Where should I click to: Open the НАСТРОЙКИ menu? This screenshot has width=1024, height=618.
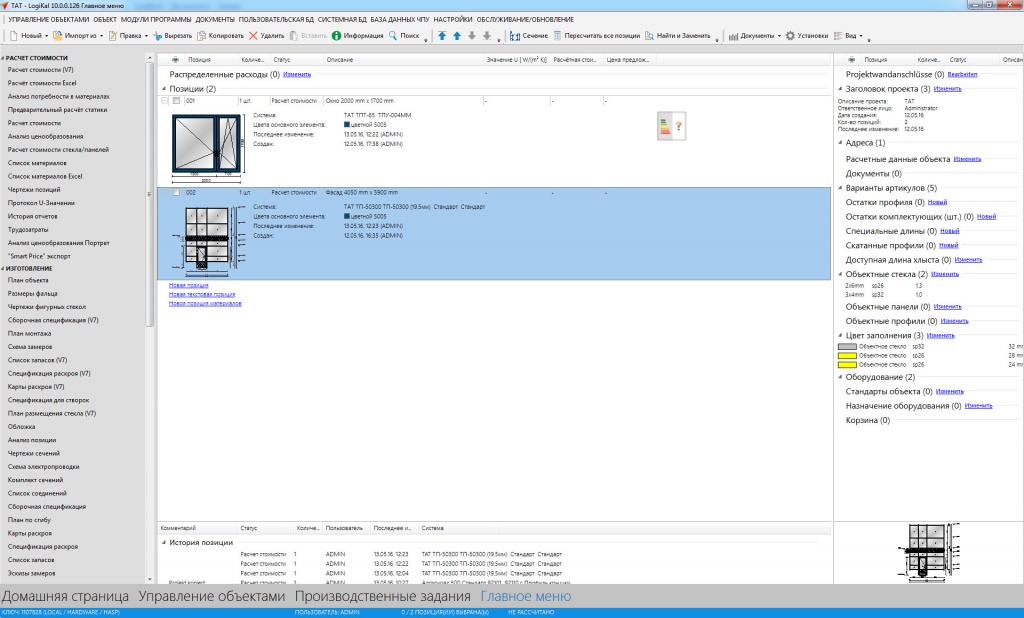pyautogui.click(x=453, y=20)
